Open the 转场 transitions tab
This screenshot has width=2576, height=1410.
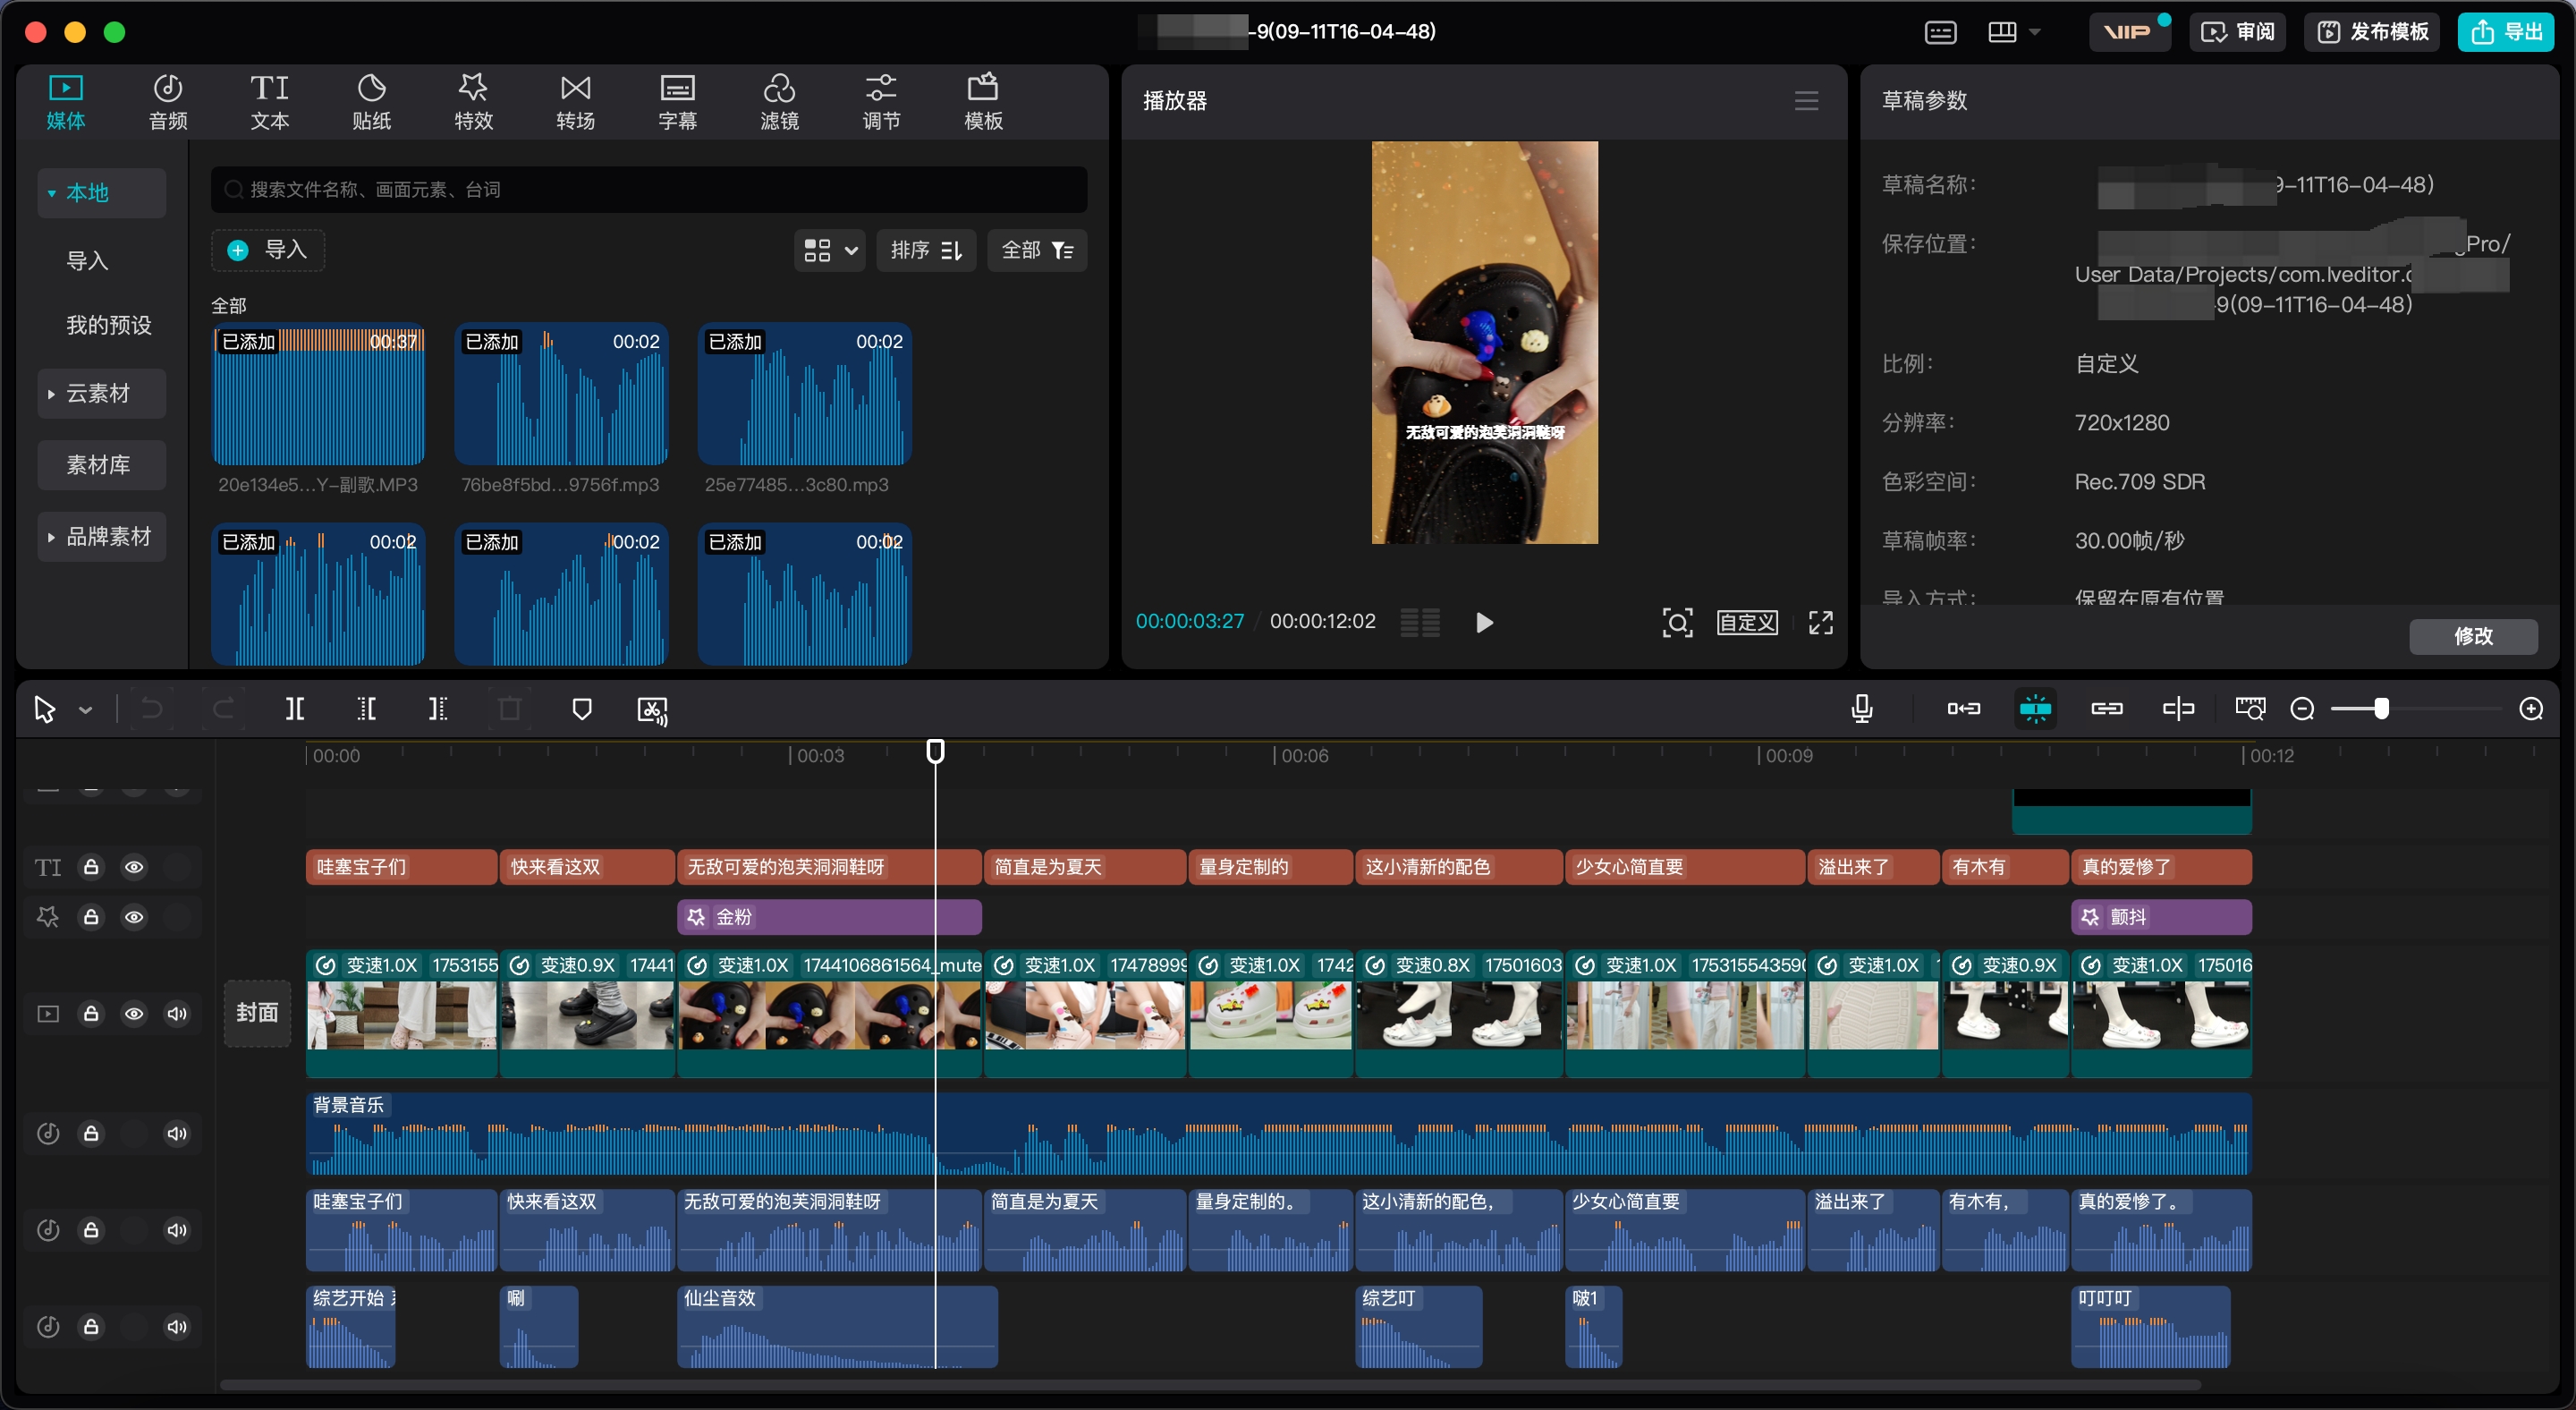pyautogui.click(x=575, y=102)
